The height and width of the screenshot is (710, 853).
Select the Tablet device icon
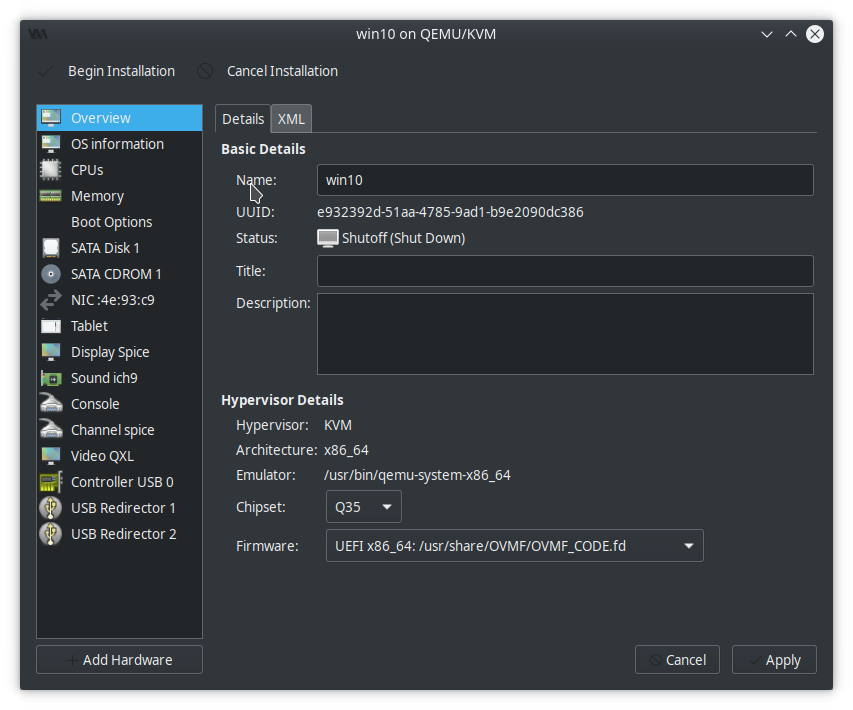pos(51,326)
